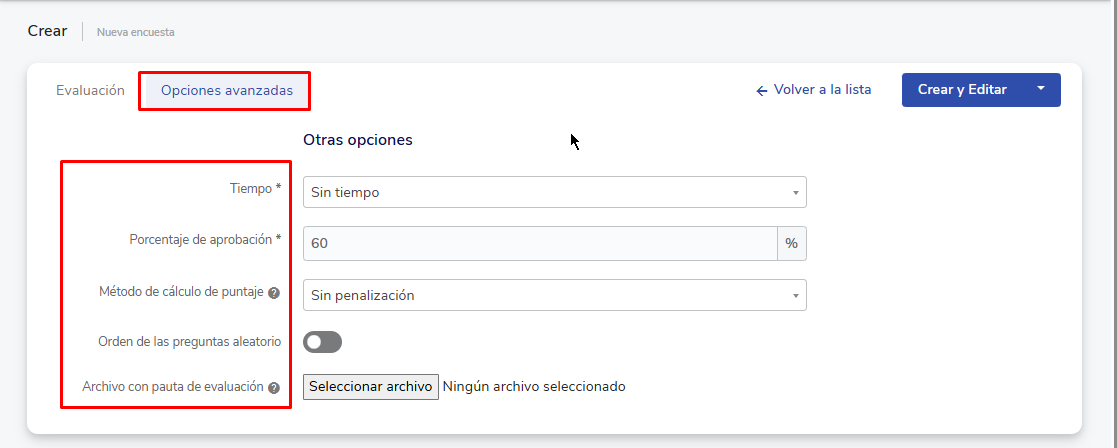This screenshot has height=448, width=1117.
Task: Follow the Volver a la lista link
Action: pos(822,90)
